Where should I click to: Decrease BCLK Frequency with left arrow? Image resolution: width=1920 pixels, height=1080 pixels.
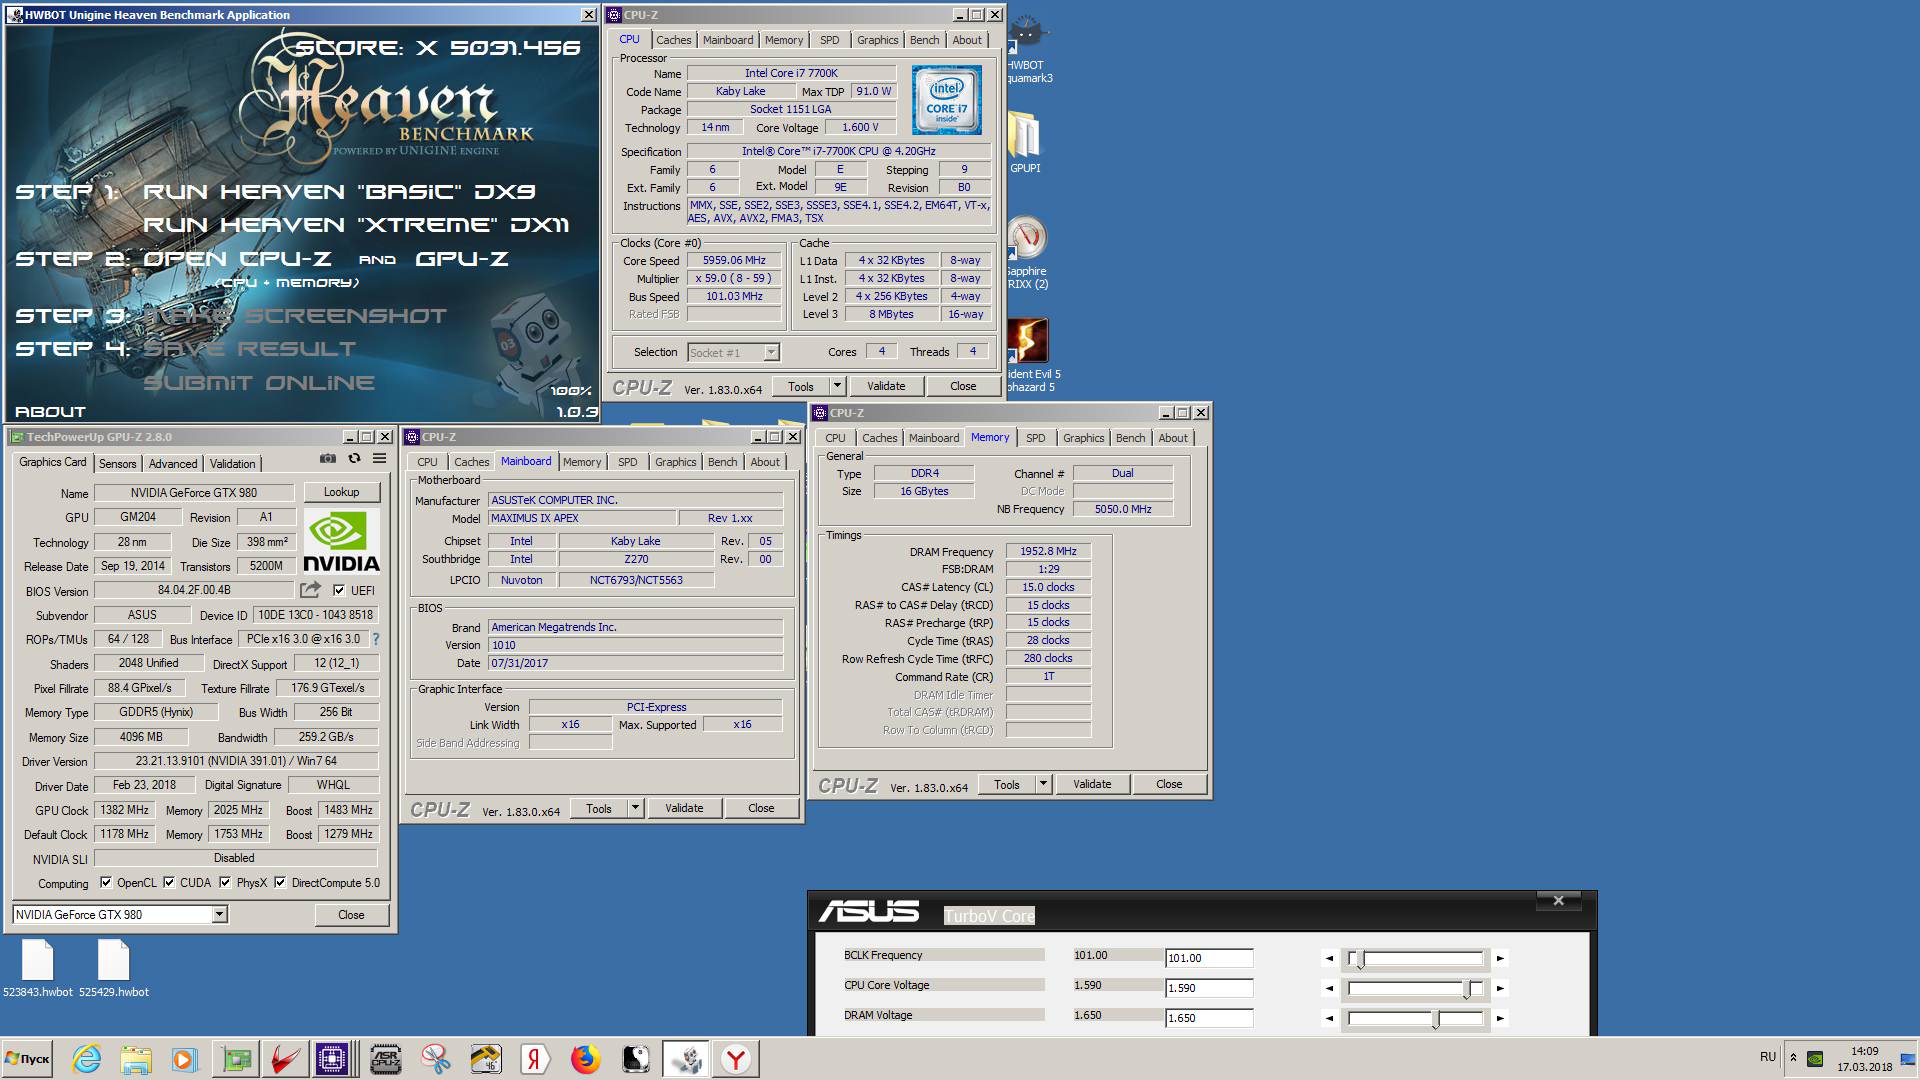(x=1329, y=958)
